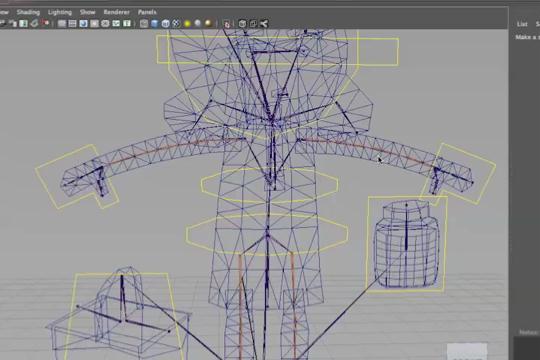Enable smooth shade all blue cube
Viewport: 540px width, 360px height.
(x=155, y=23)
